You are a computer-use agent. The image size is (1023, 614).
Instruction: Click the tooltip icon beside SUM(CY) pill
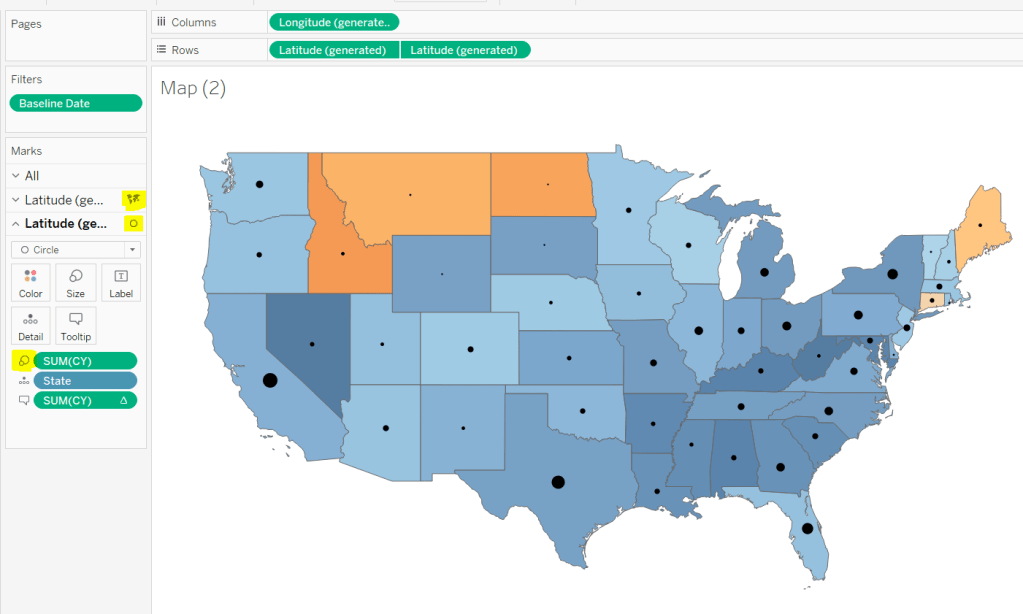coord(23,400)
